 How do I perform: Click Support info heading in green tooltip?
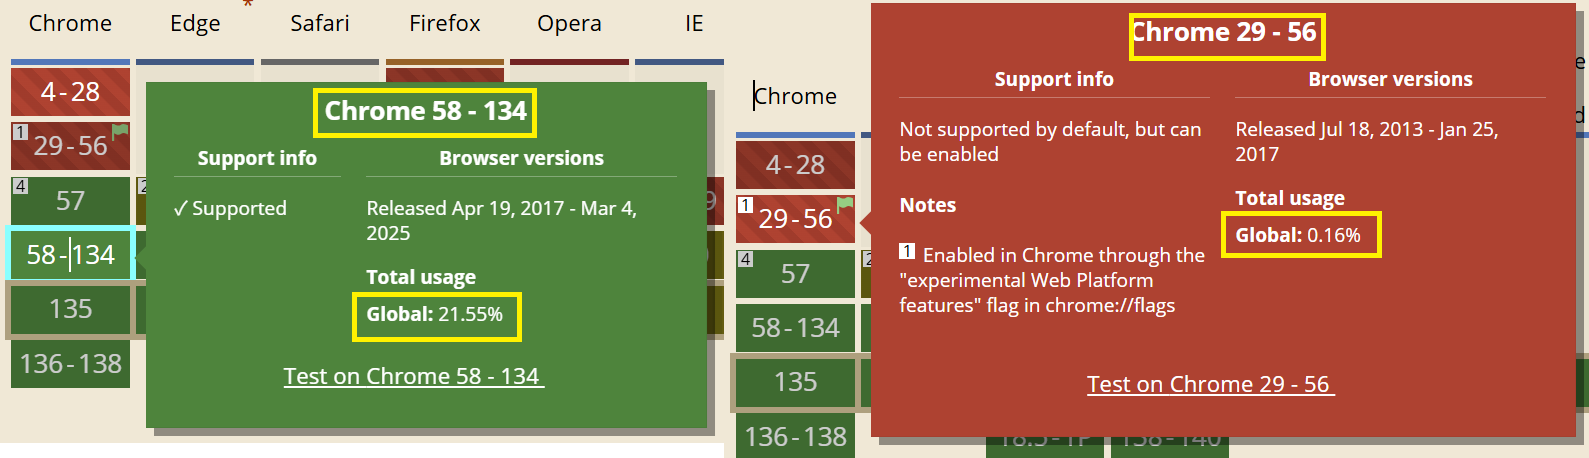point(257,158)
